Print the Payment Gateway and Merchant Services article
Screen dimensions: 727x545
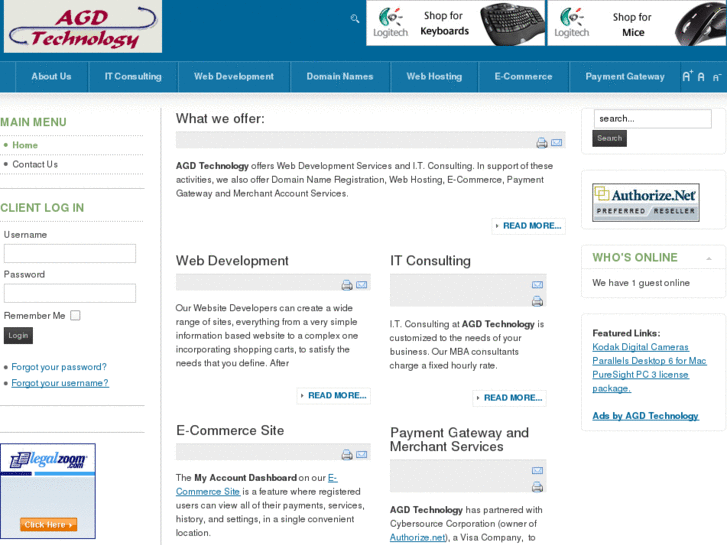(537, 487)
